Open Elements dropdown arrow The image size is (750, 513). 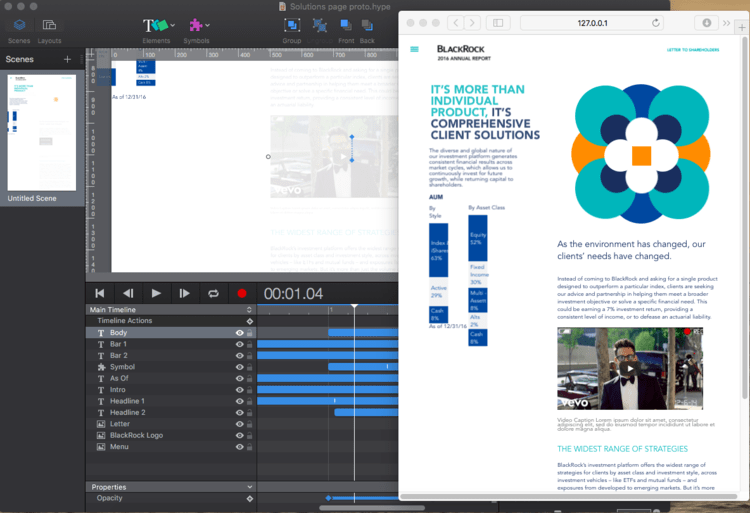(173, 25)
